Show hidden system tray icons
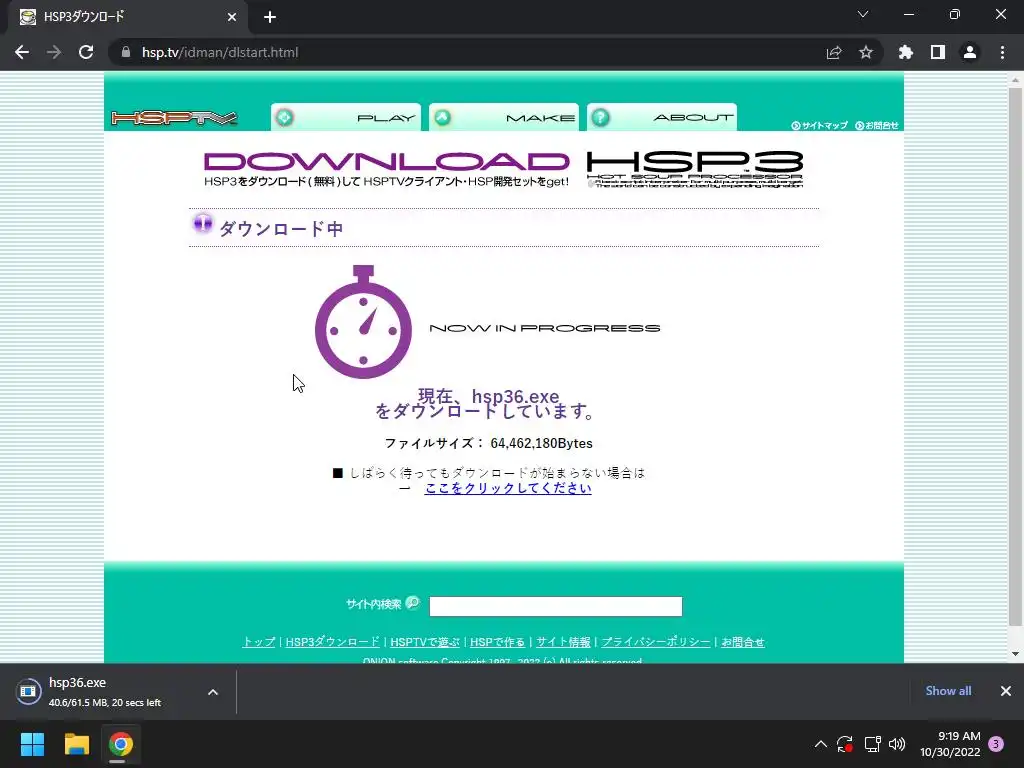 pyautogui.click(x=821, y=744)
